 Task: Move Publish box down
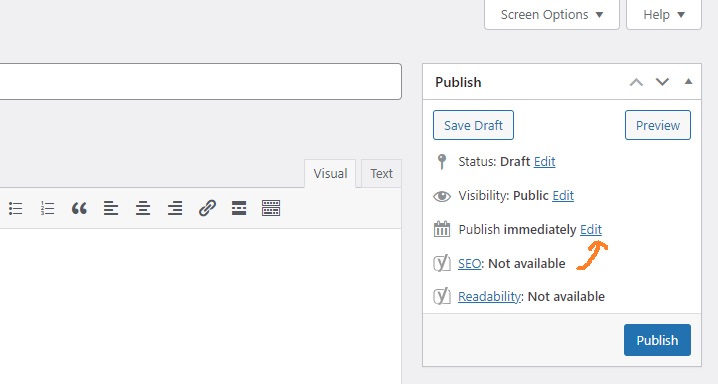tap(662, 82)
